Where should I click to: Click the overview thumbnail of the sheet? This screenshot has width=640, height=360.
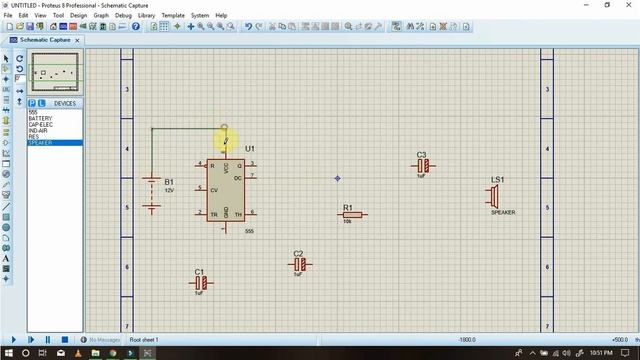(x=55, y=72)
